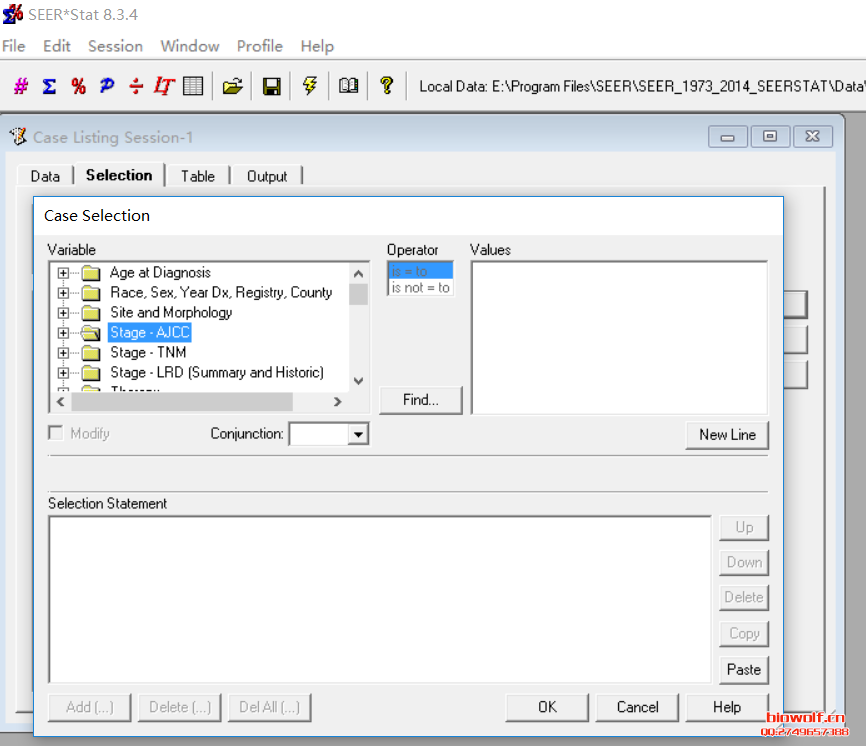Click the Age at Diagnosis folder icon
Viewport: 866px width, 746px height.
pos(91,273)
